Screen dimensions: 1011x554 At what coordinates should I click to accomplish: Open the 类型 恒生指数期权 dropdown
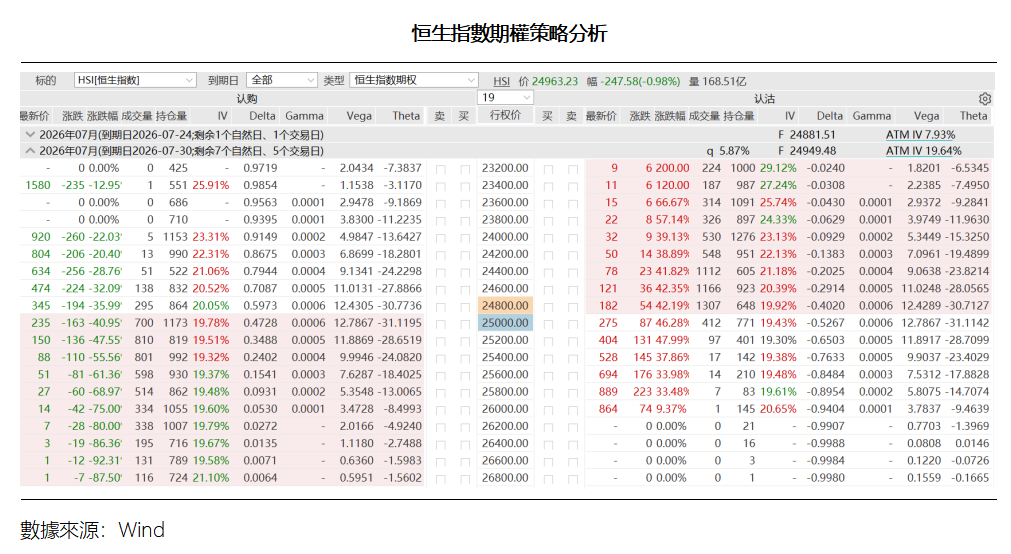(414, 80)
